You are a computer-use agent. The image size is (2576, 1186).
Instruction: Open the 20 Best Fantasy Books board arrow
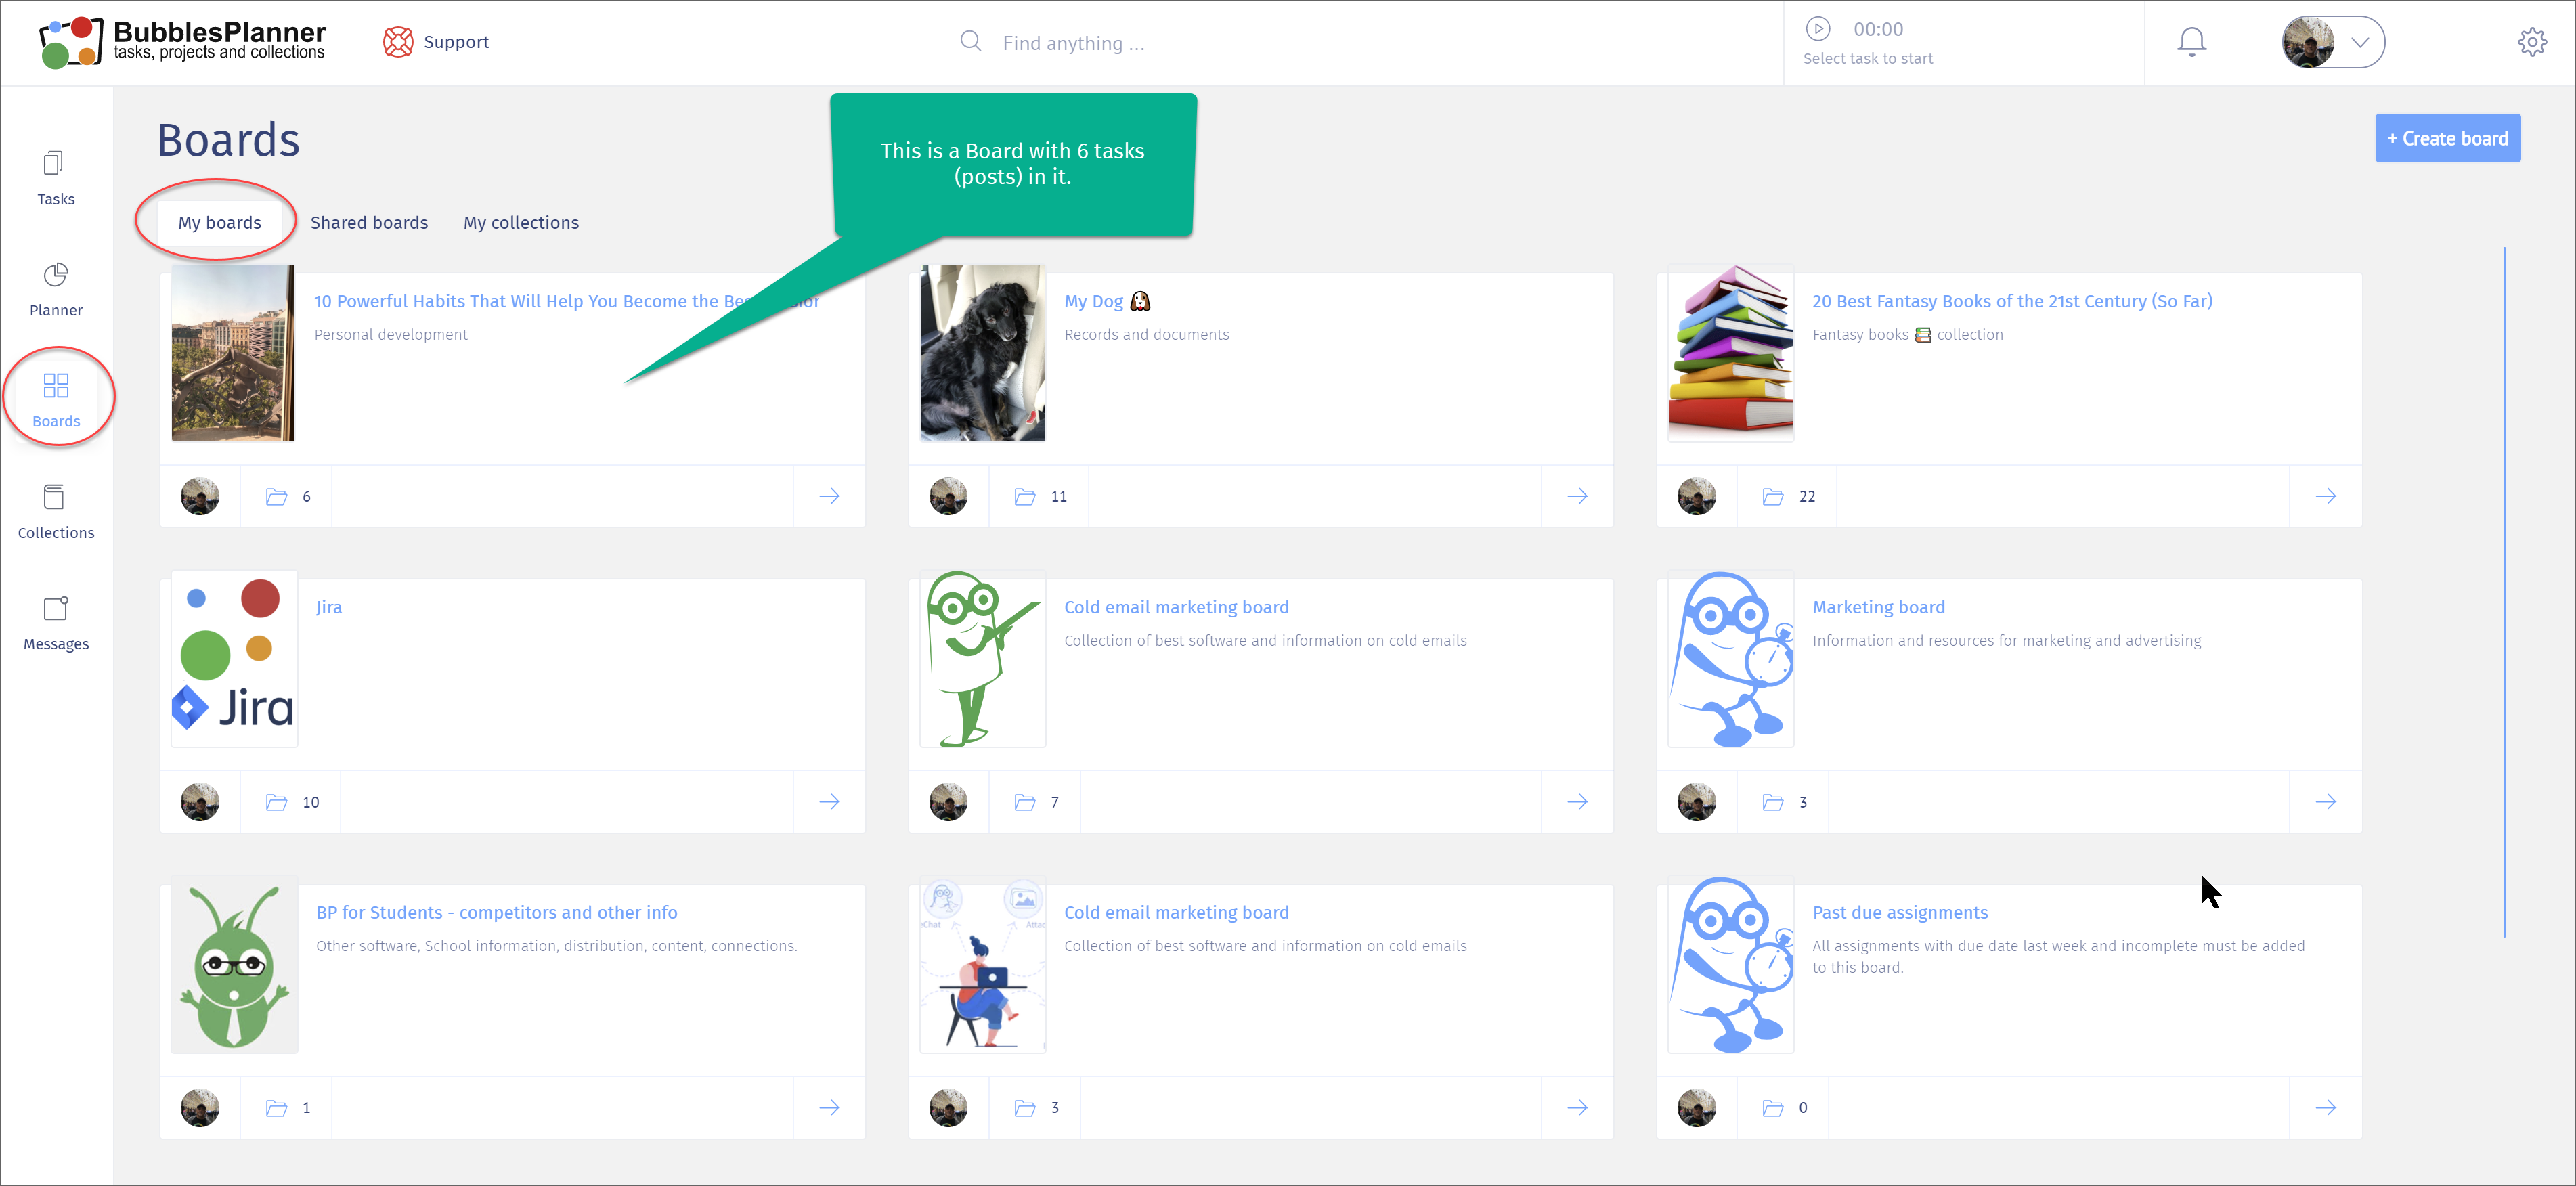[2325, 496]
